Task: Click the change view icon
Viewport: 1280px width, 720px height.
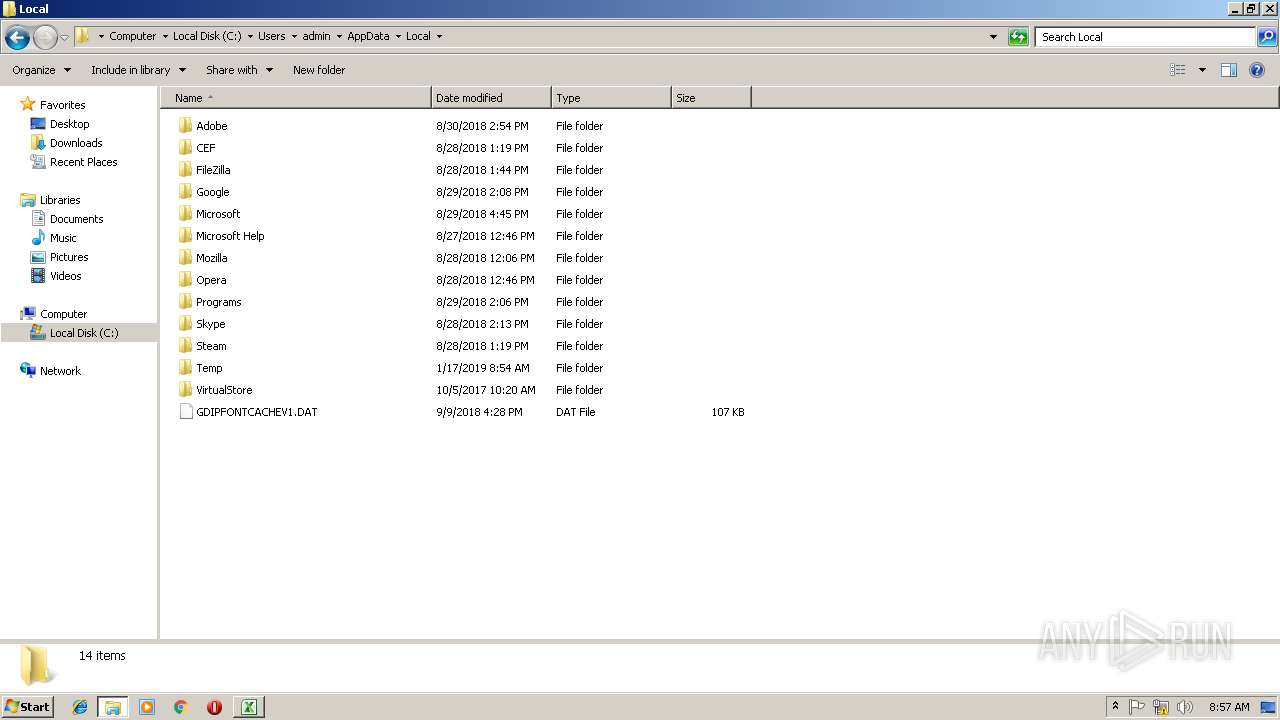Action: pyautogui.click(x=1178, y=70)
